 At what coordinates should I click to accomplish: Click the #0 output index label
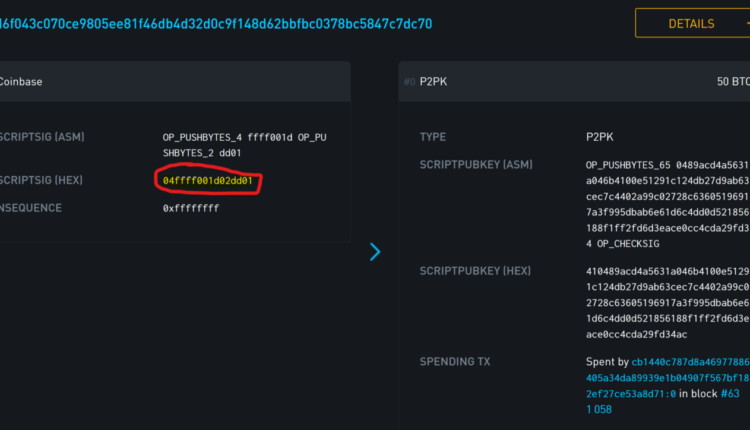point(409,81)
